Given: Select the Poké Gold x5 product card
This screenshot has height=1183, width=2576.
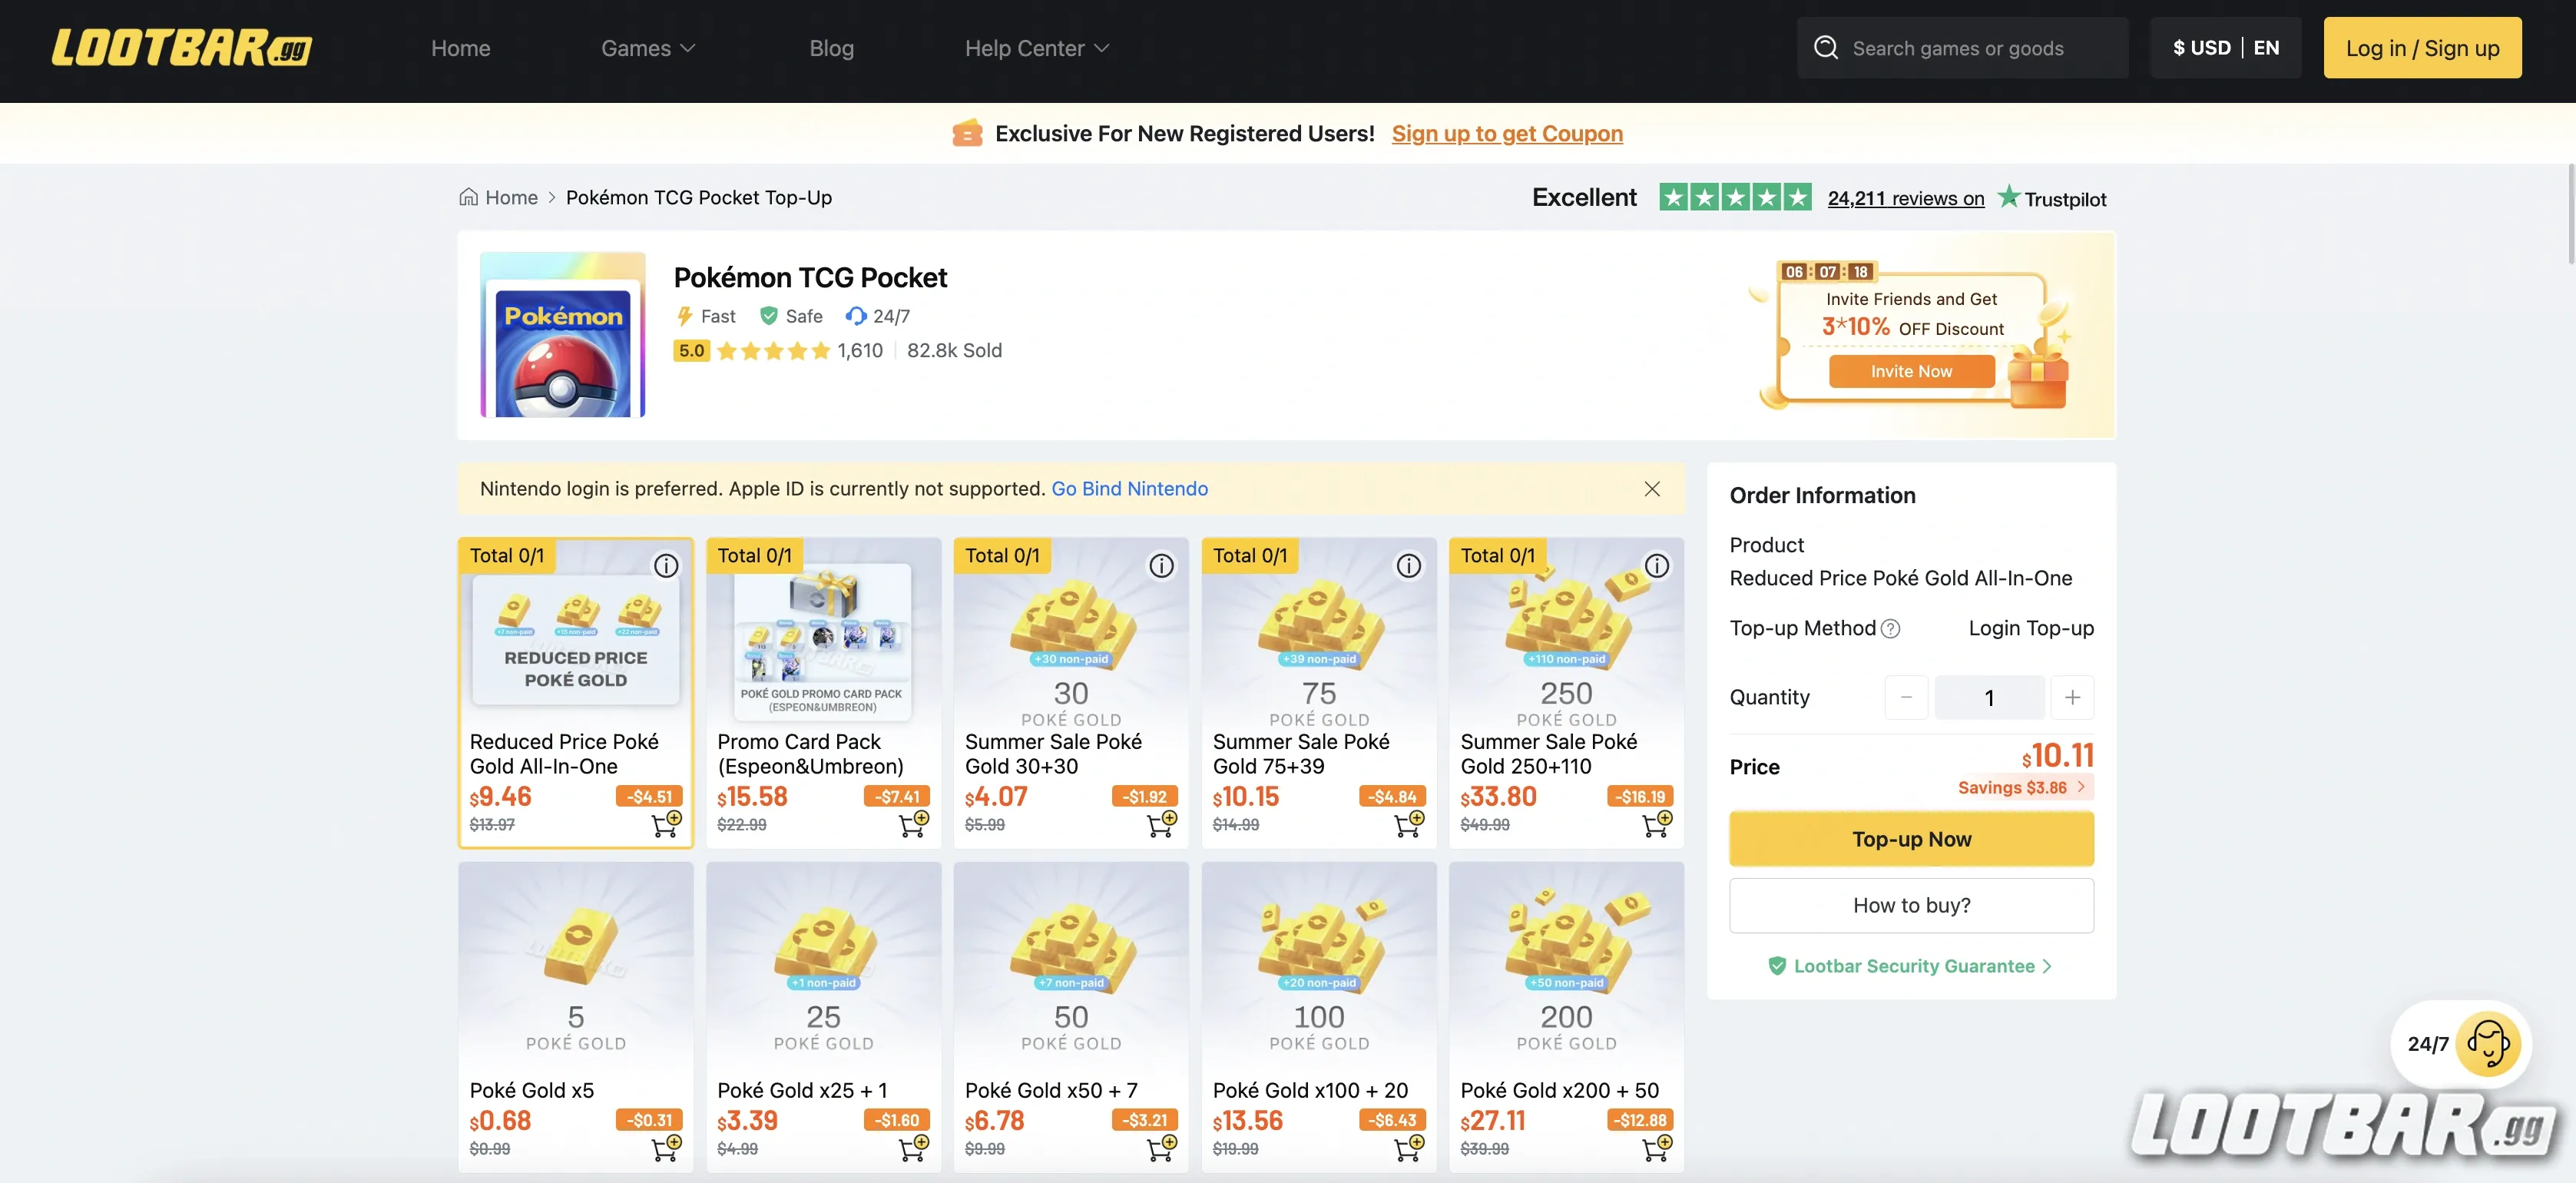Looking at the screenshot, I should click(x=575, y=1000).
